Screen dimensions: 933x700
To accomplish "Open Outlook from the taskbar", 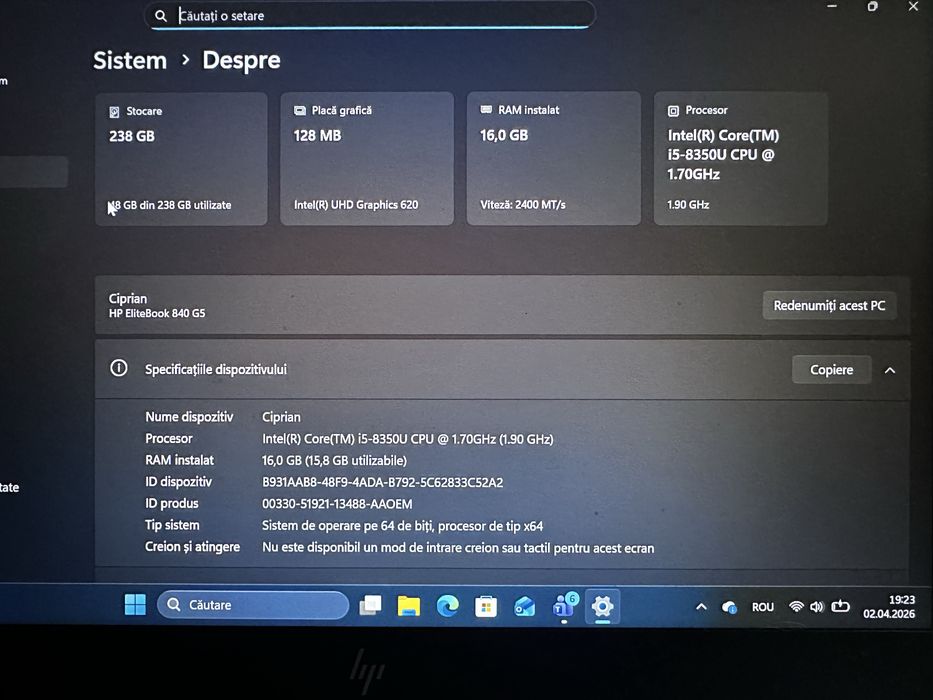I will click(524, 607).
